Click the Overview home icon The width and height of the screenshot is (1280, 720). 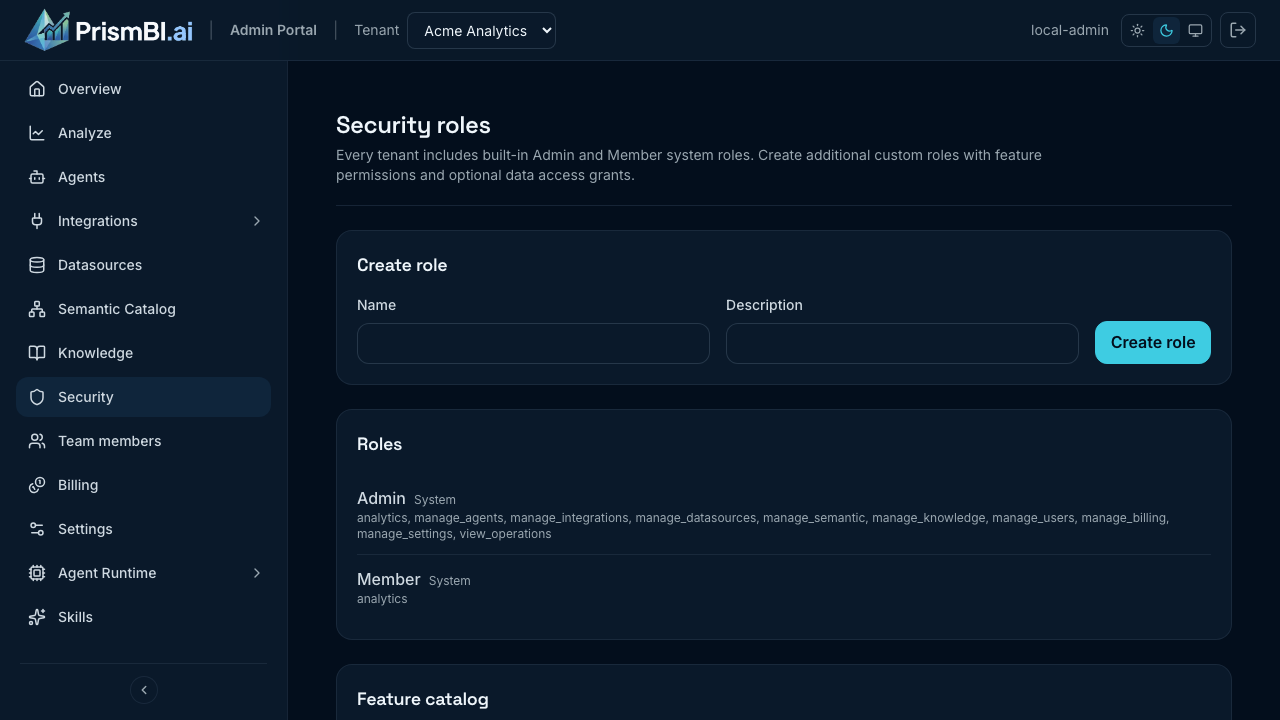[37, 89]
